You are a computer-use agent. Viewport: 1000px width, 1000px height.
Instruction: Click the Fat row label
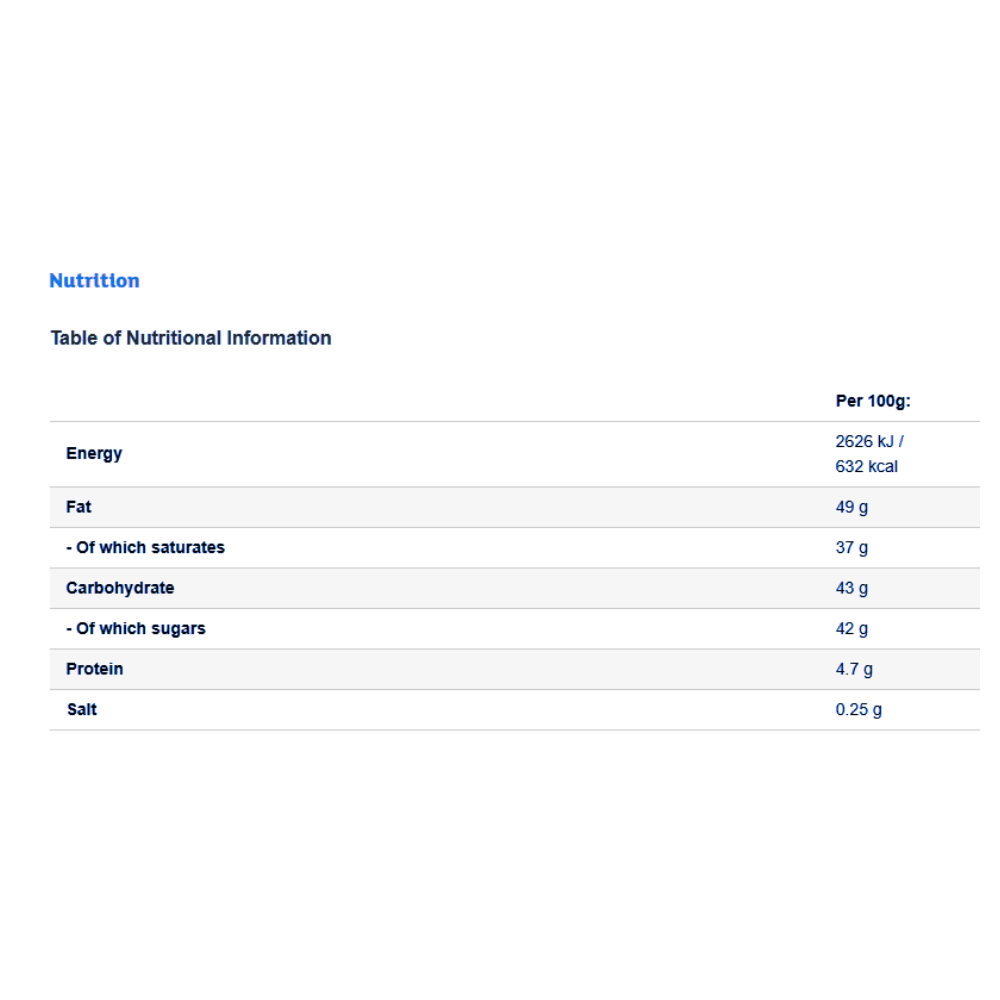[x=78, y=507]
